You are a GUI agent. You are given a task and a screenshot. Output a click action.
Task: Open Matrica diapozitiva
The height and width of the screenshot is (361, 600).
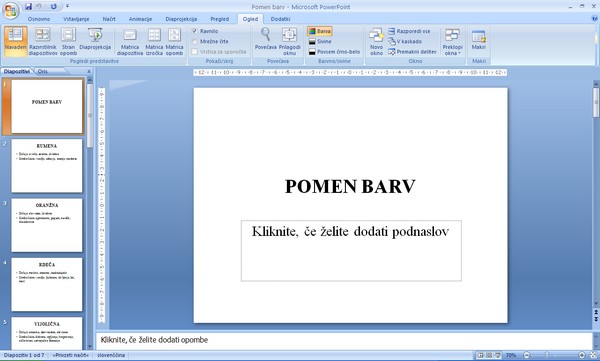pyautogui.click(x=130, y=41)
